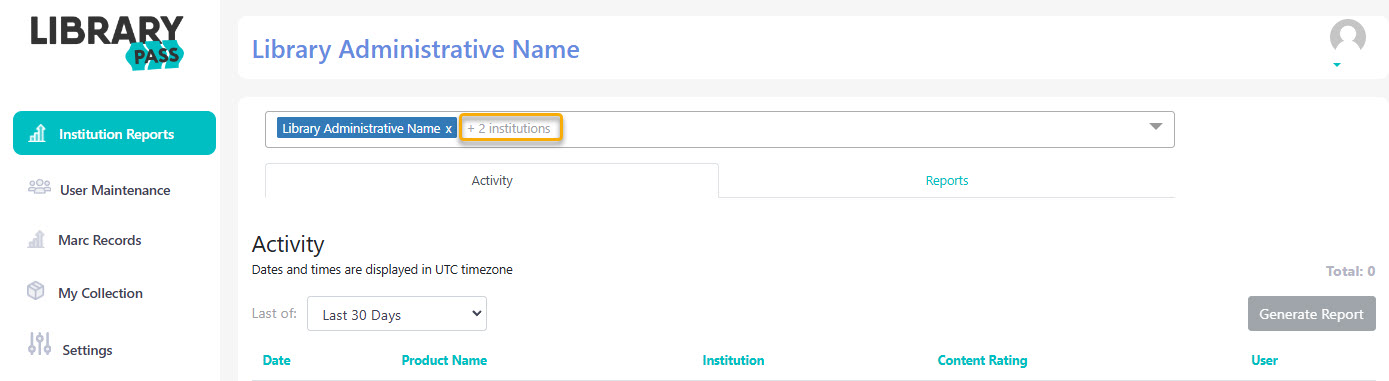Viewport: 1389px width, 381px height.
Task: Select the Activity tab
Action: click(492, 181)
